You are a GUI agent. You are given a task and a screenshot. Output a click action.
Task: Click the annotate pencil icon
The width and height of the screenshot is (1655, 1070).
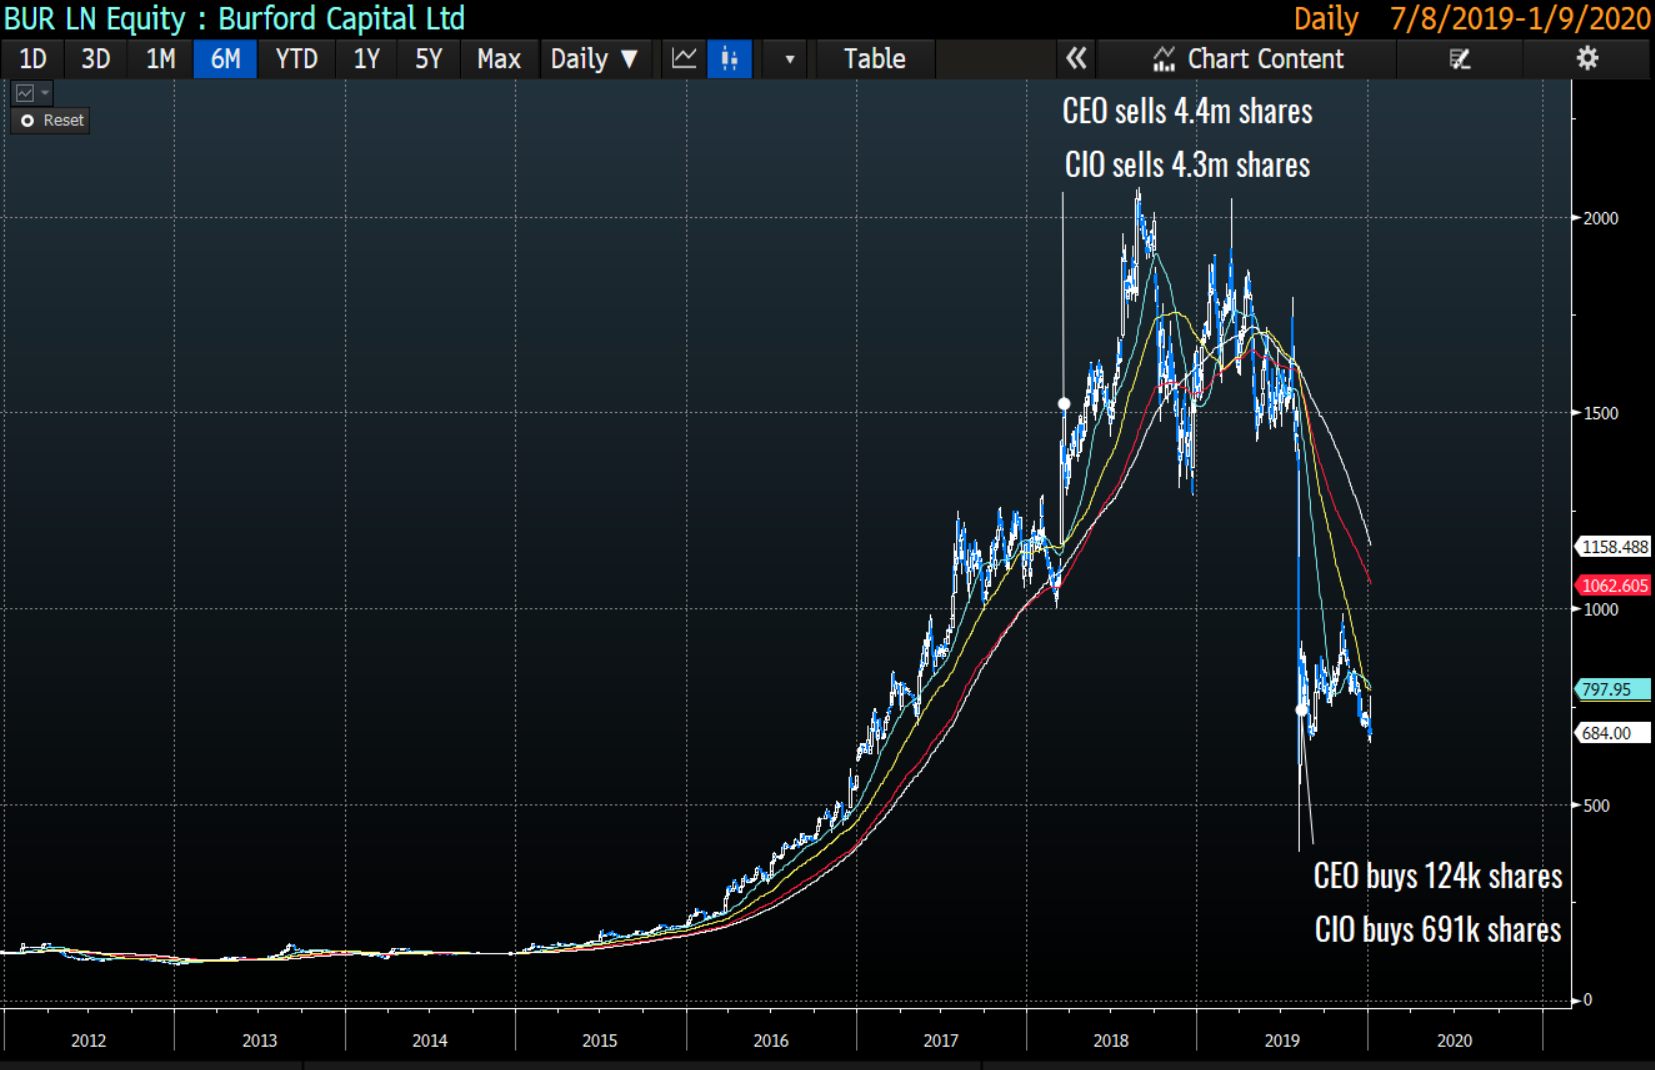1460,59
